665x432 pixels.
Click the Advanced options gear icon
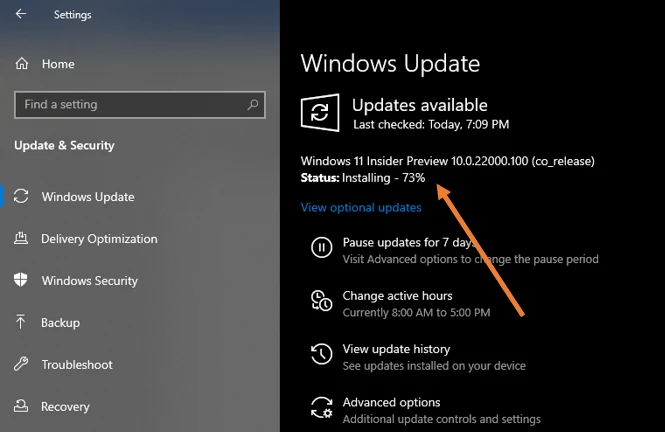pos(321,407)
